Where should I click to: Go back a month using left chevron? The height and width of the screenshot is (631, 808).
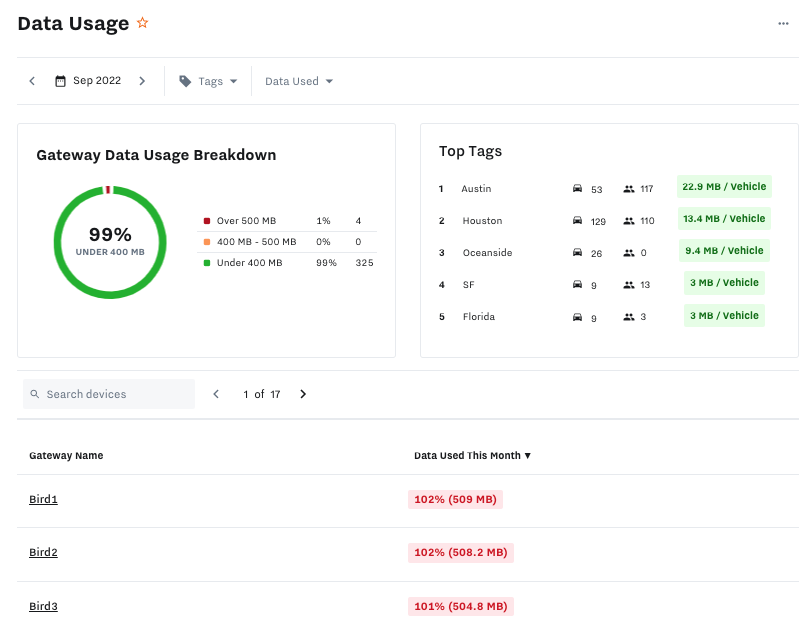point(32,80)
